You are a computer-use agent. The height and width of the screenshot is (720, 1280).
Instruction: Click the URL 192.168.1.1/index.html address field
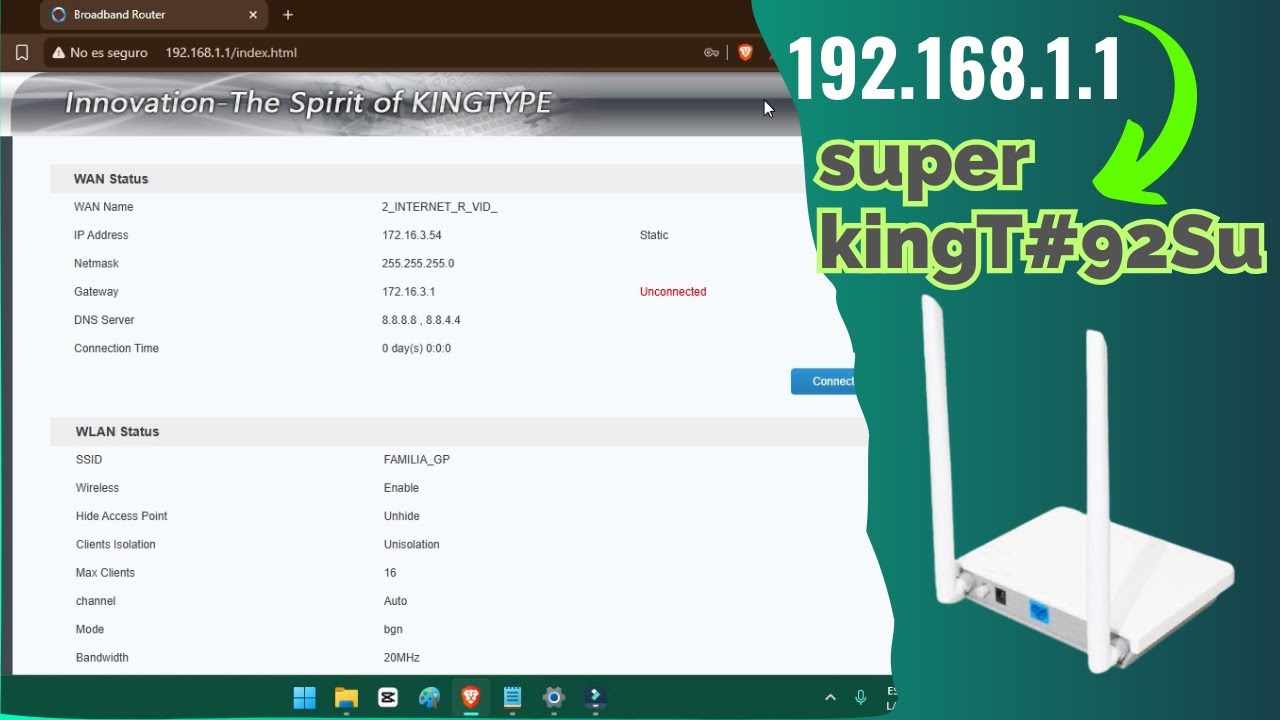point(231,53)
